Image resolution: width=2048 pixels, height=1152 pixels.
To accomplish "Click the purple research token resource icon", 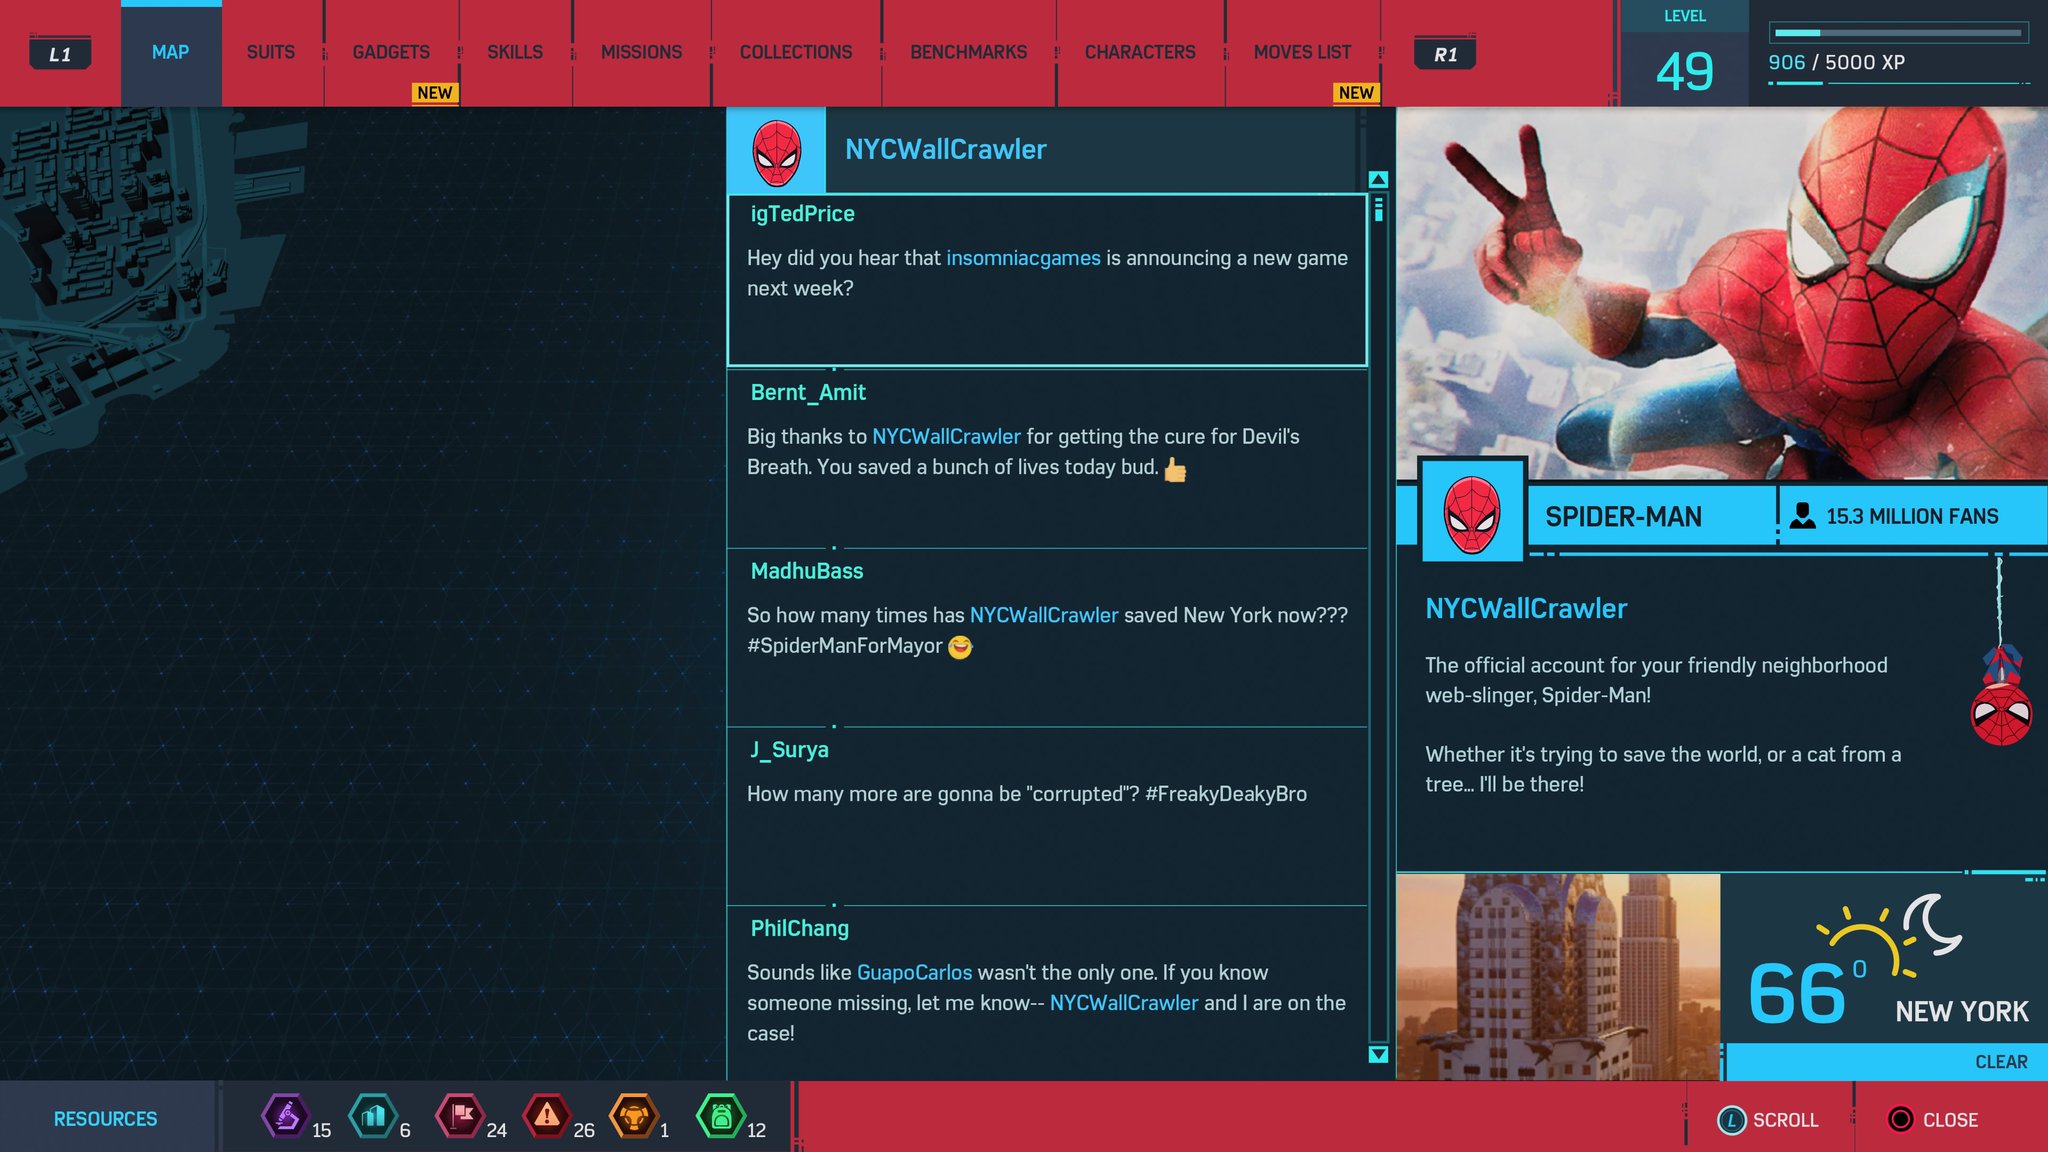I will [x=286, y=1116].
